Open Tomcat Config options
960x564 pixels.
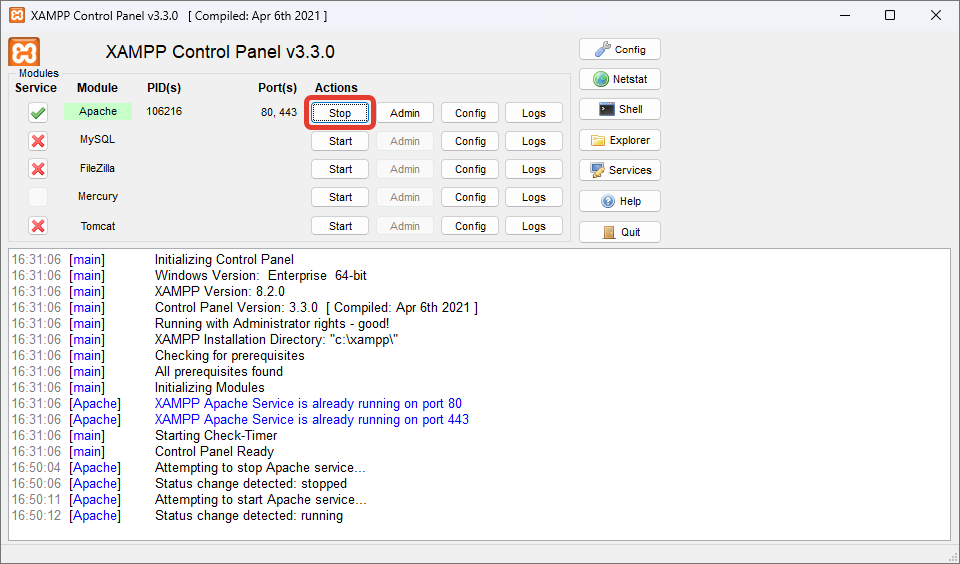point(470,226)
